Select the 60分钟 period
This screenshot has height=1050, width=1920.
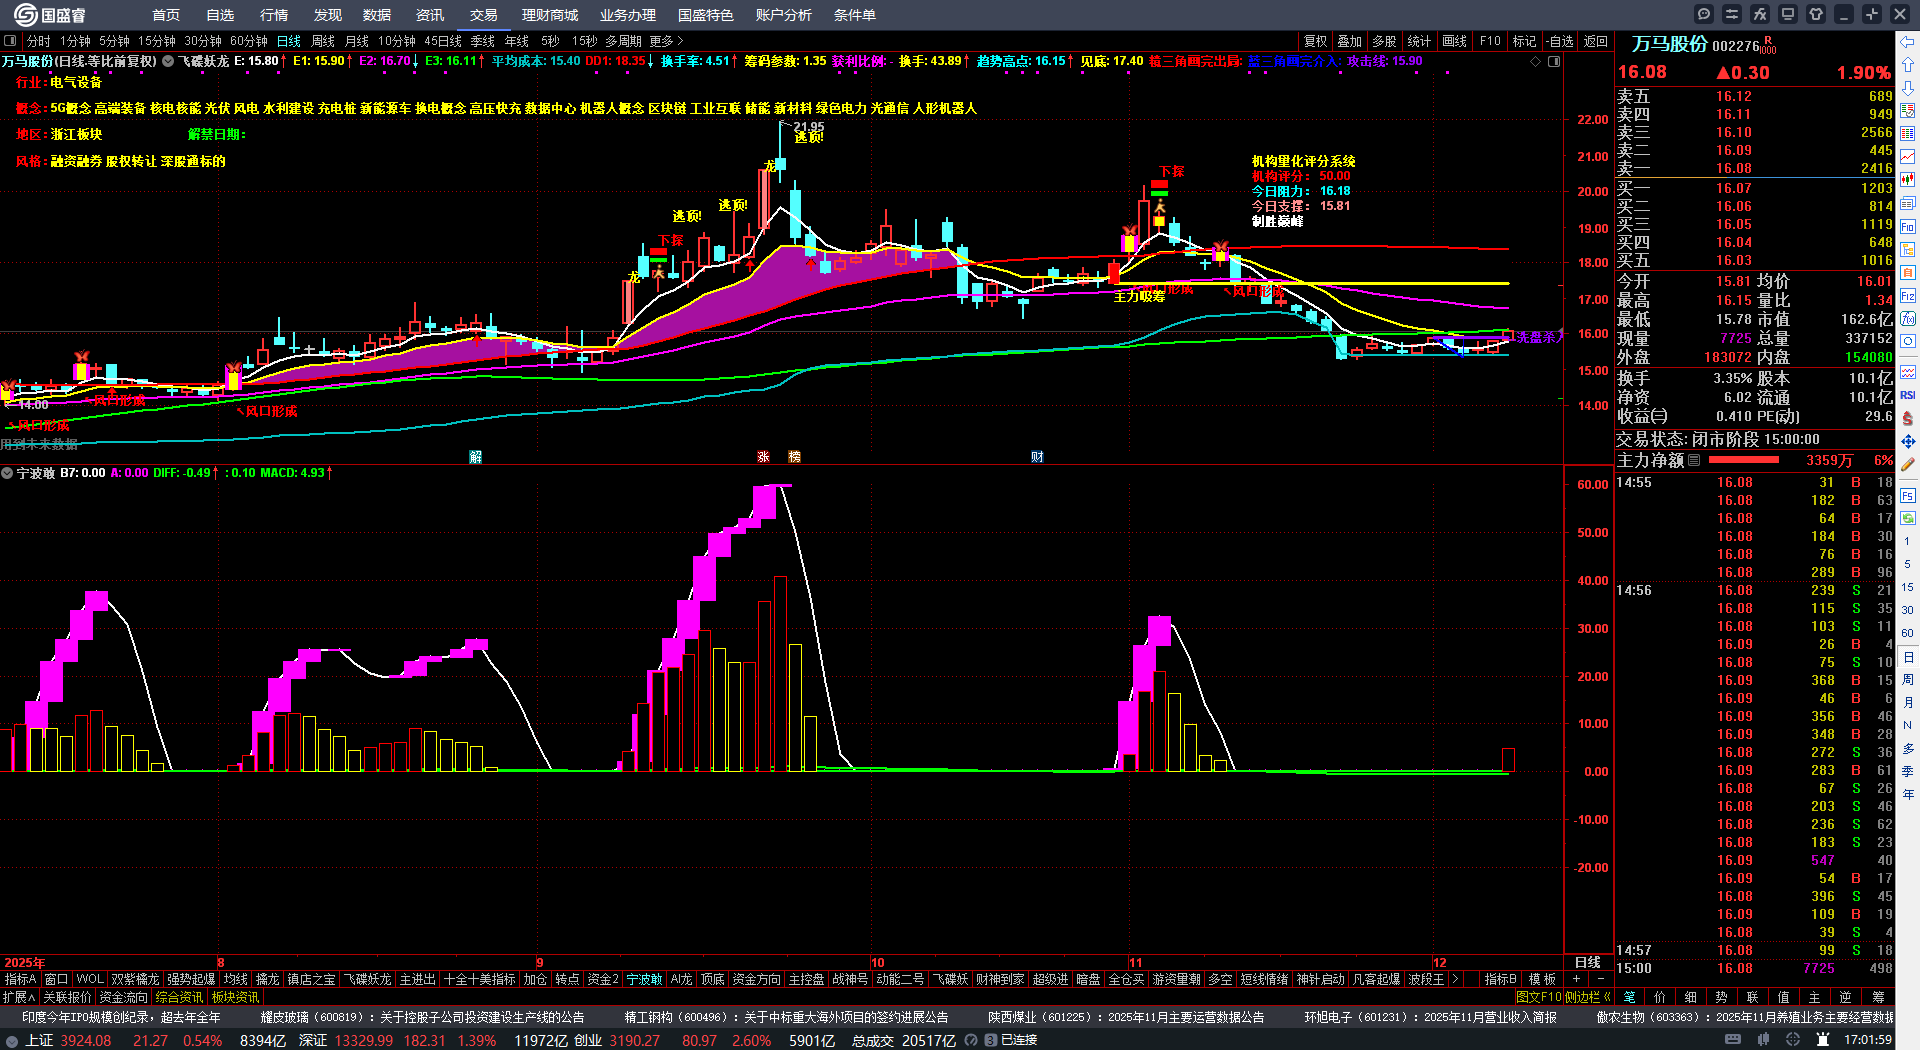(249, 41)
